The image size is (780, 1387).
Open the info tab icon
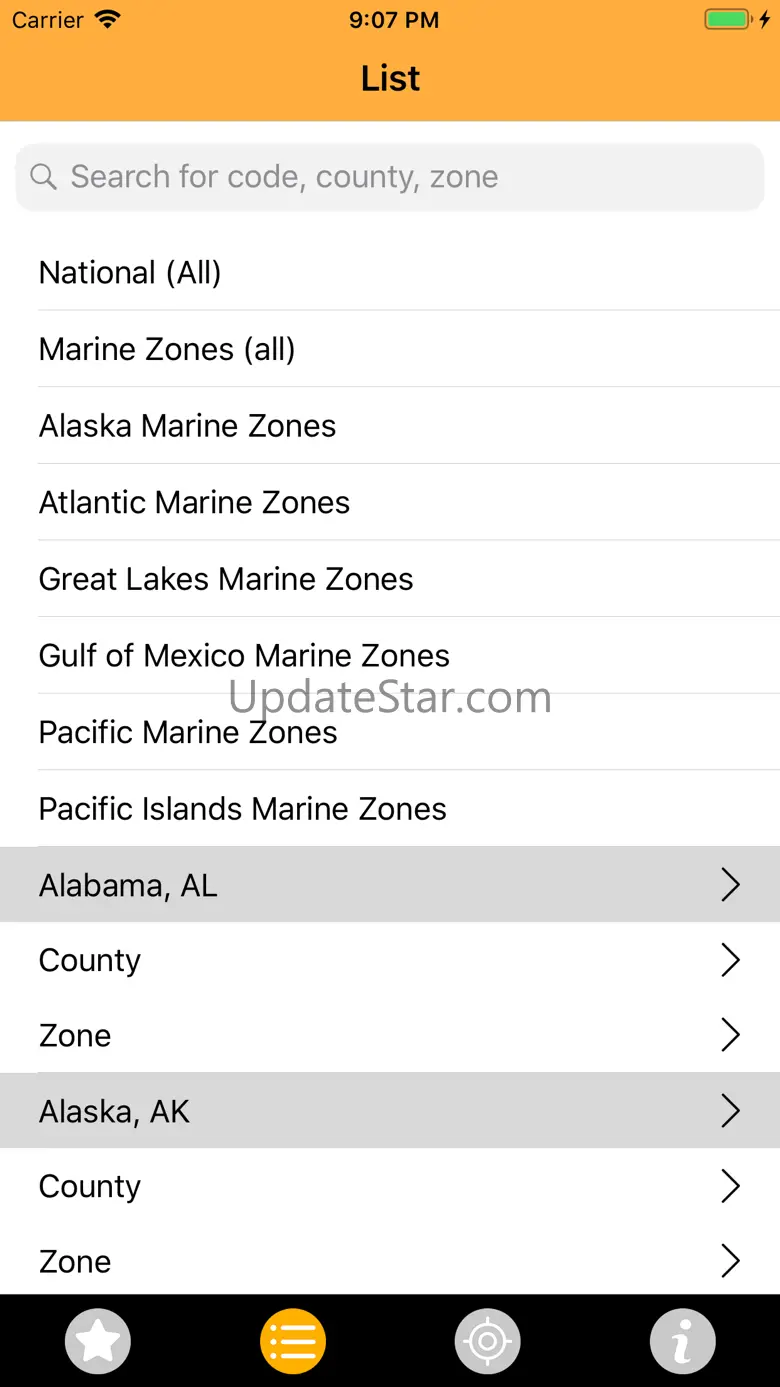tap(683, 1341)
